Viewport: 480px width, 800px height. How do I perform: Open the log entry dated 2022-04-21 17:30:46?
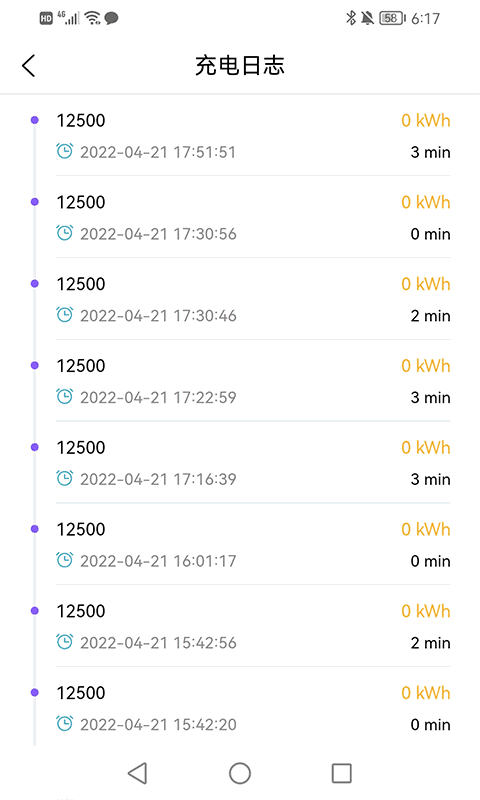tap(253, 299)
